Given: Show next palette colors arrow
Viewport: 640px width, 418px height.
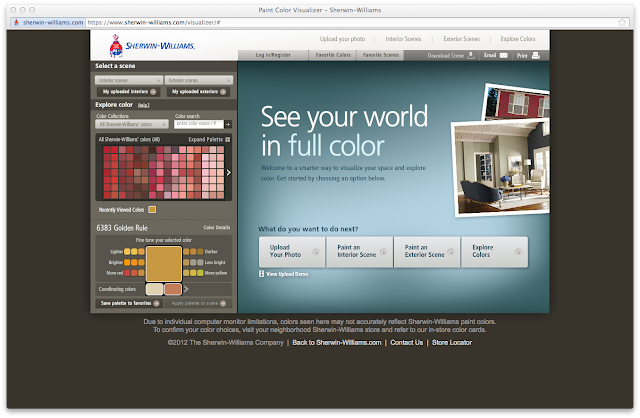Looking at the screenshot, I should pyautogui.click(x=229, y=173).
